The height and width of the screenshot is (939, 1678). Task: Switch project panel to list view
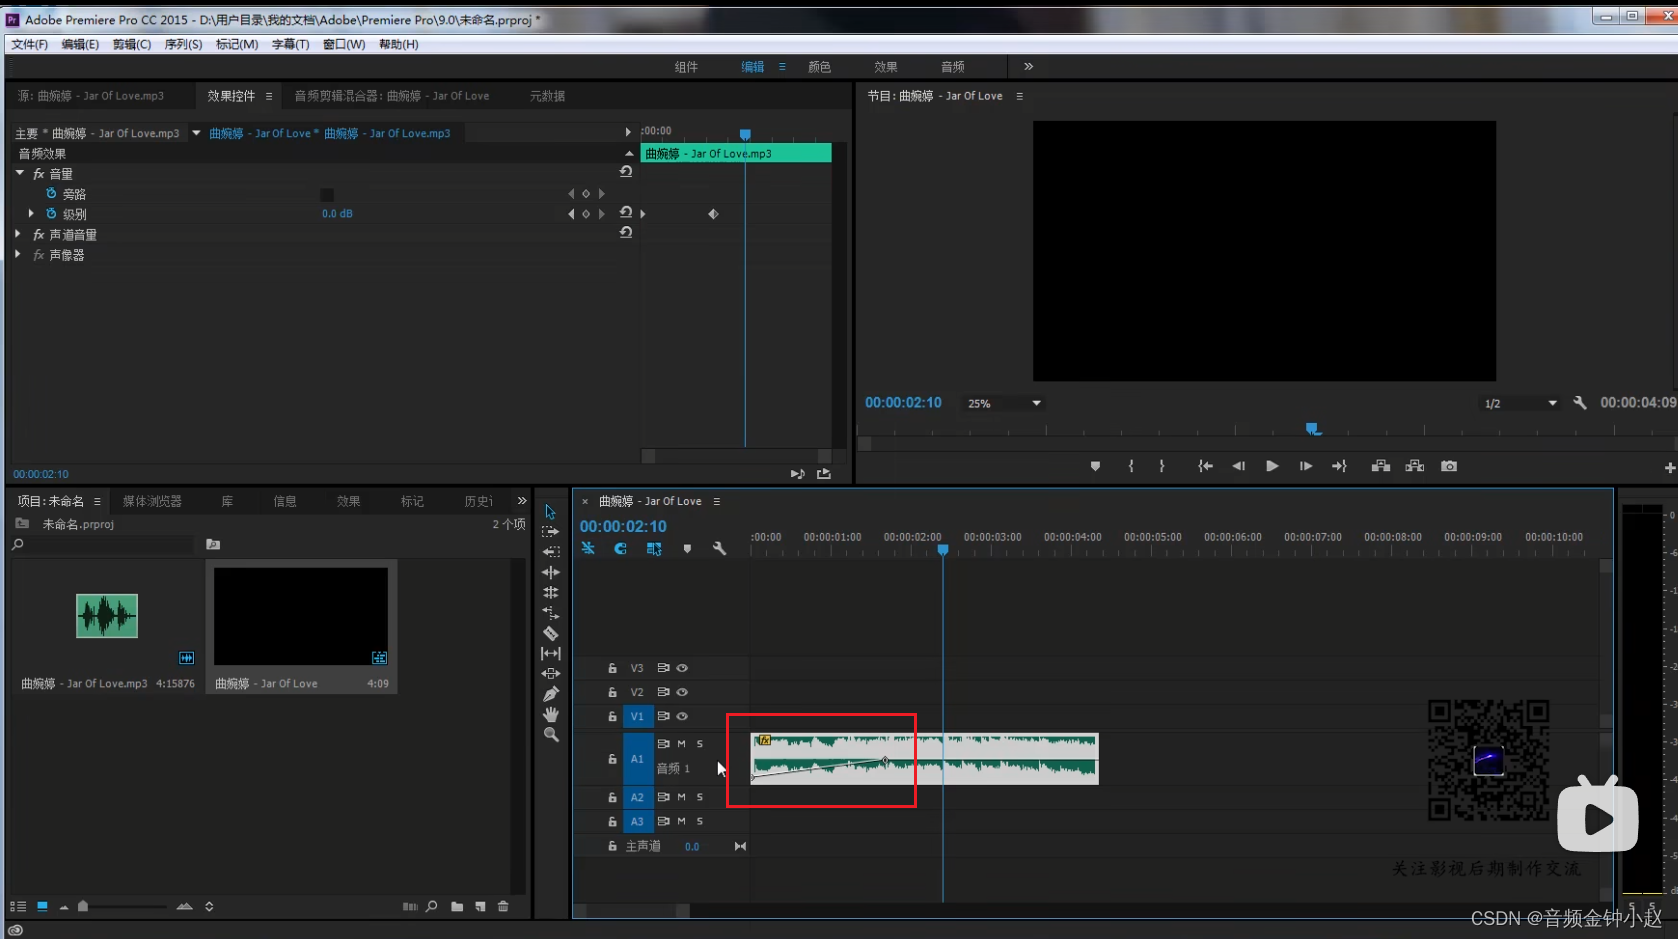pyautogui.click(x=18, y=907)
